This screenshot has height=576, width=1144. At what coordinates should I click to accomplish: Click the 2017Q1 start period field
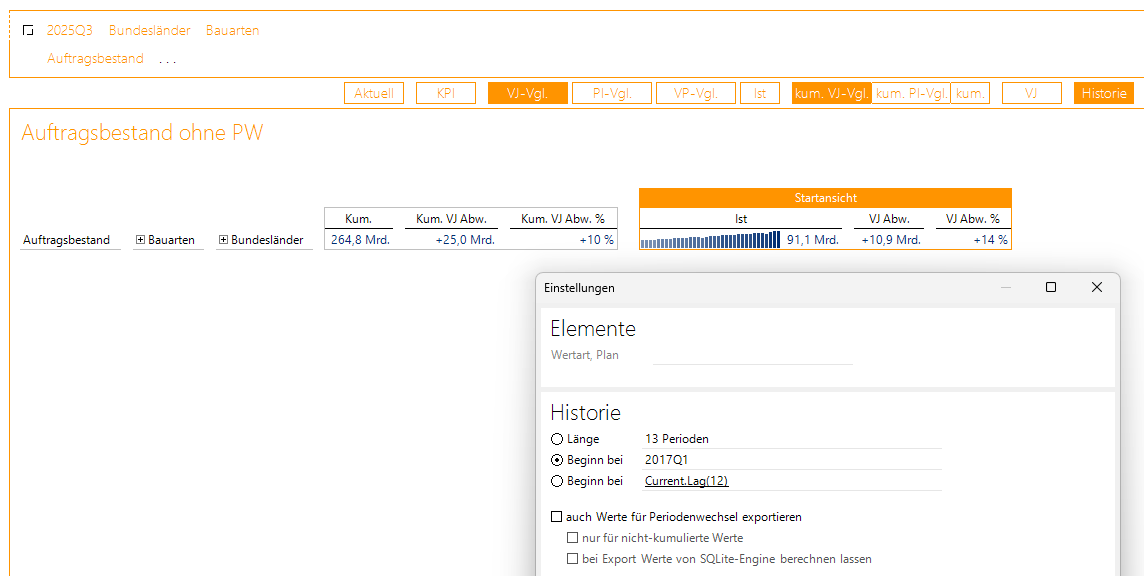tap(790, 460)
